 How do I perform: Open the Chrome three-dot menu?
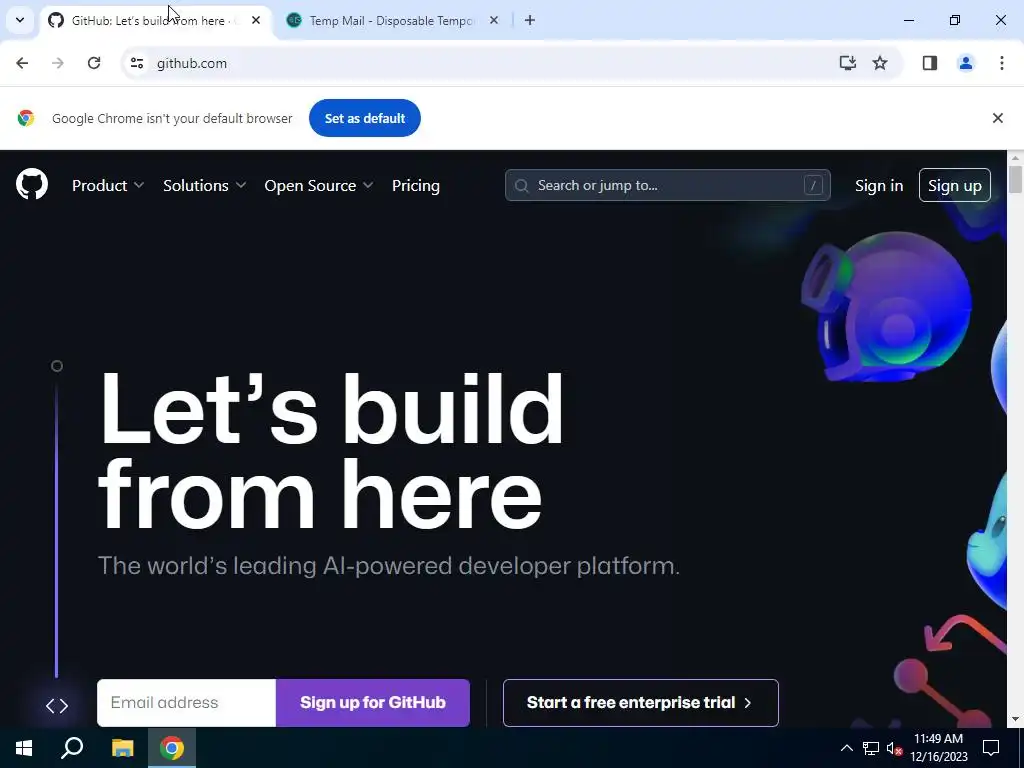(1002, 63)
